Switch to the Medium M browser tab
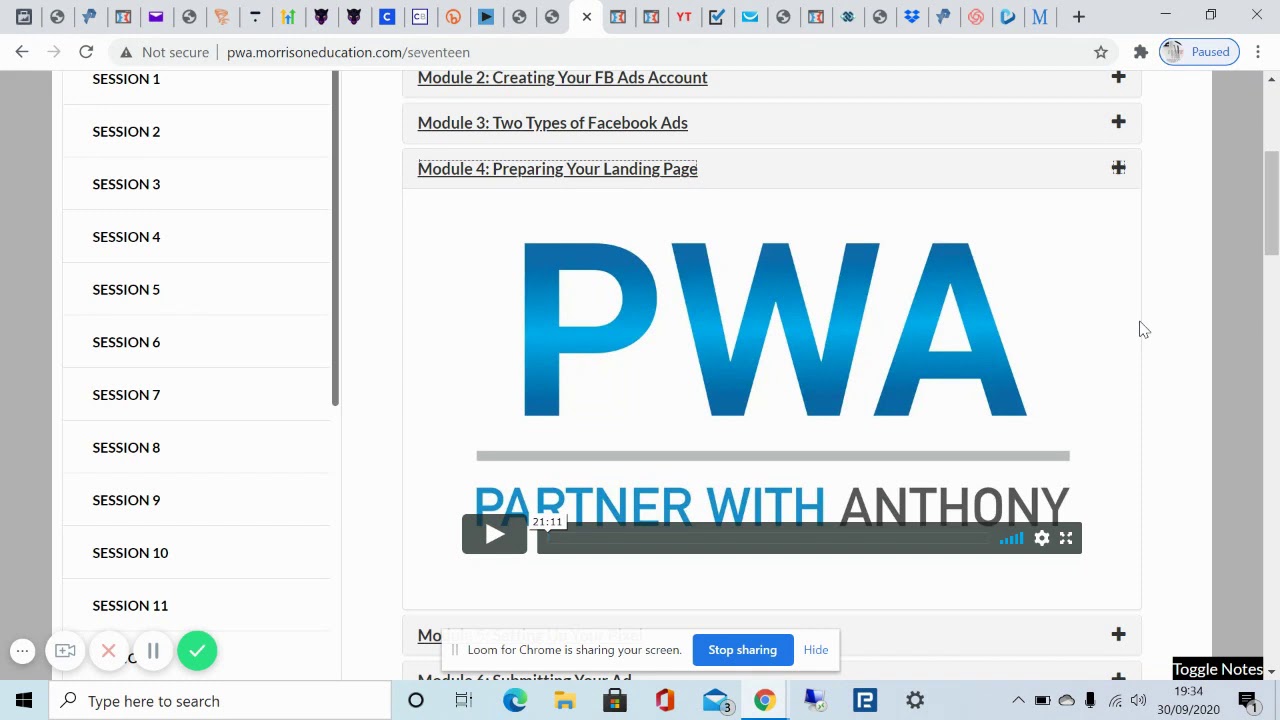 1040,17
